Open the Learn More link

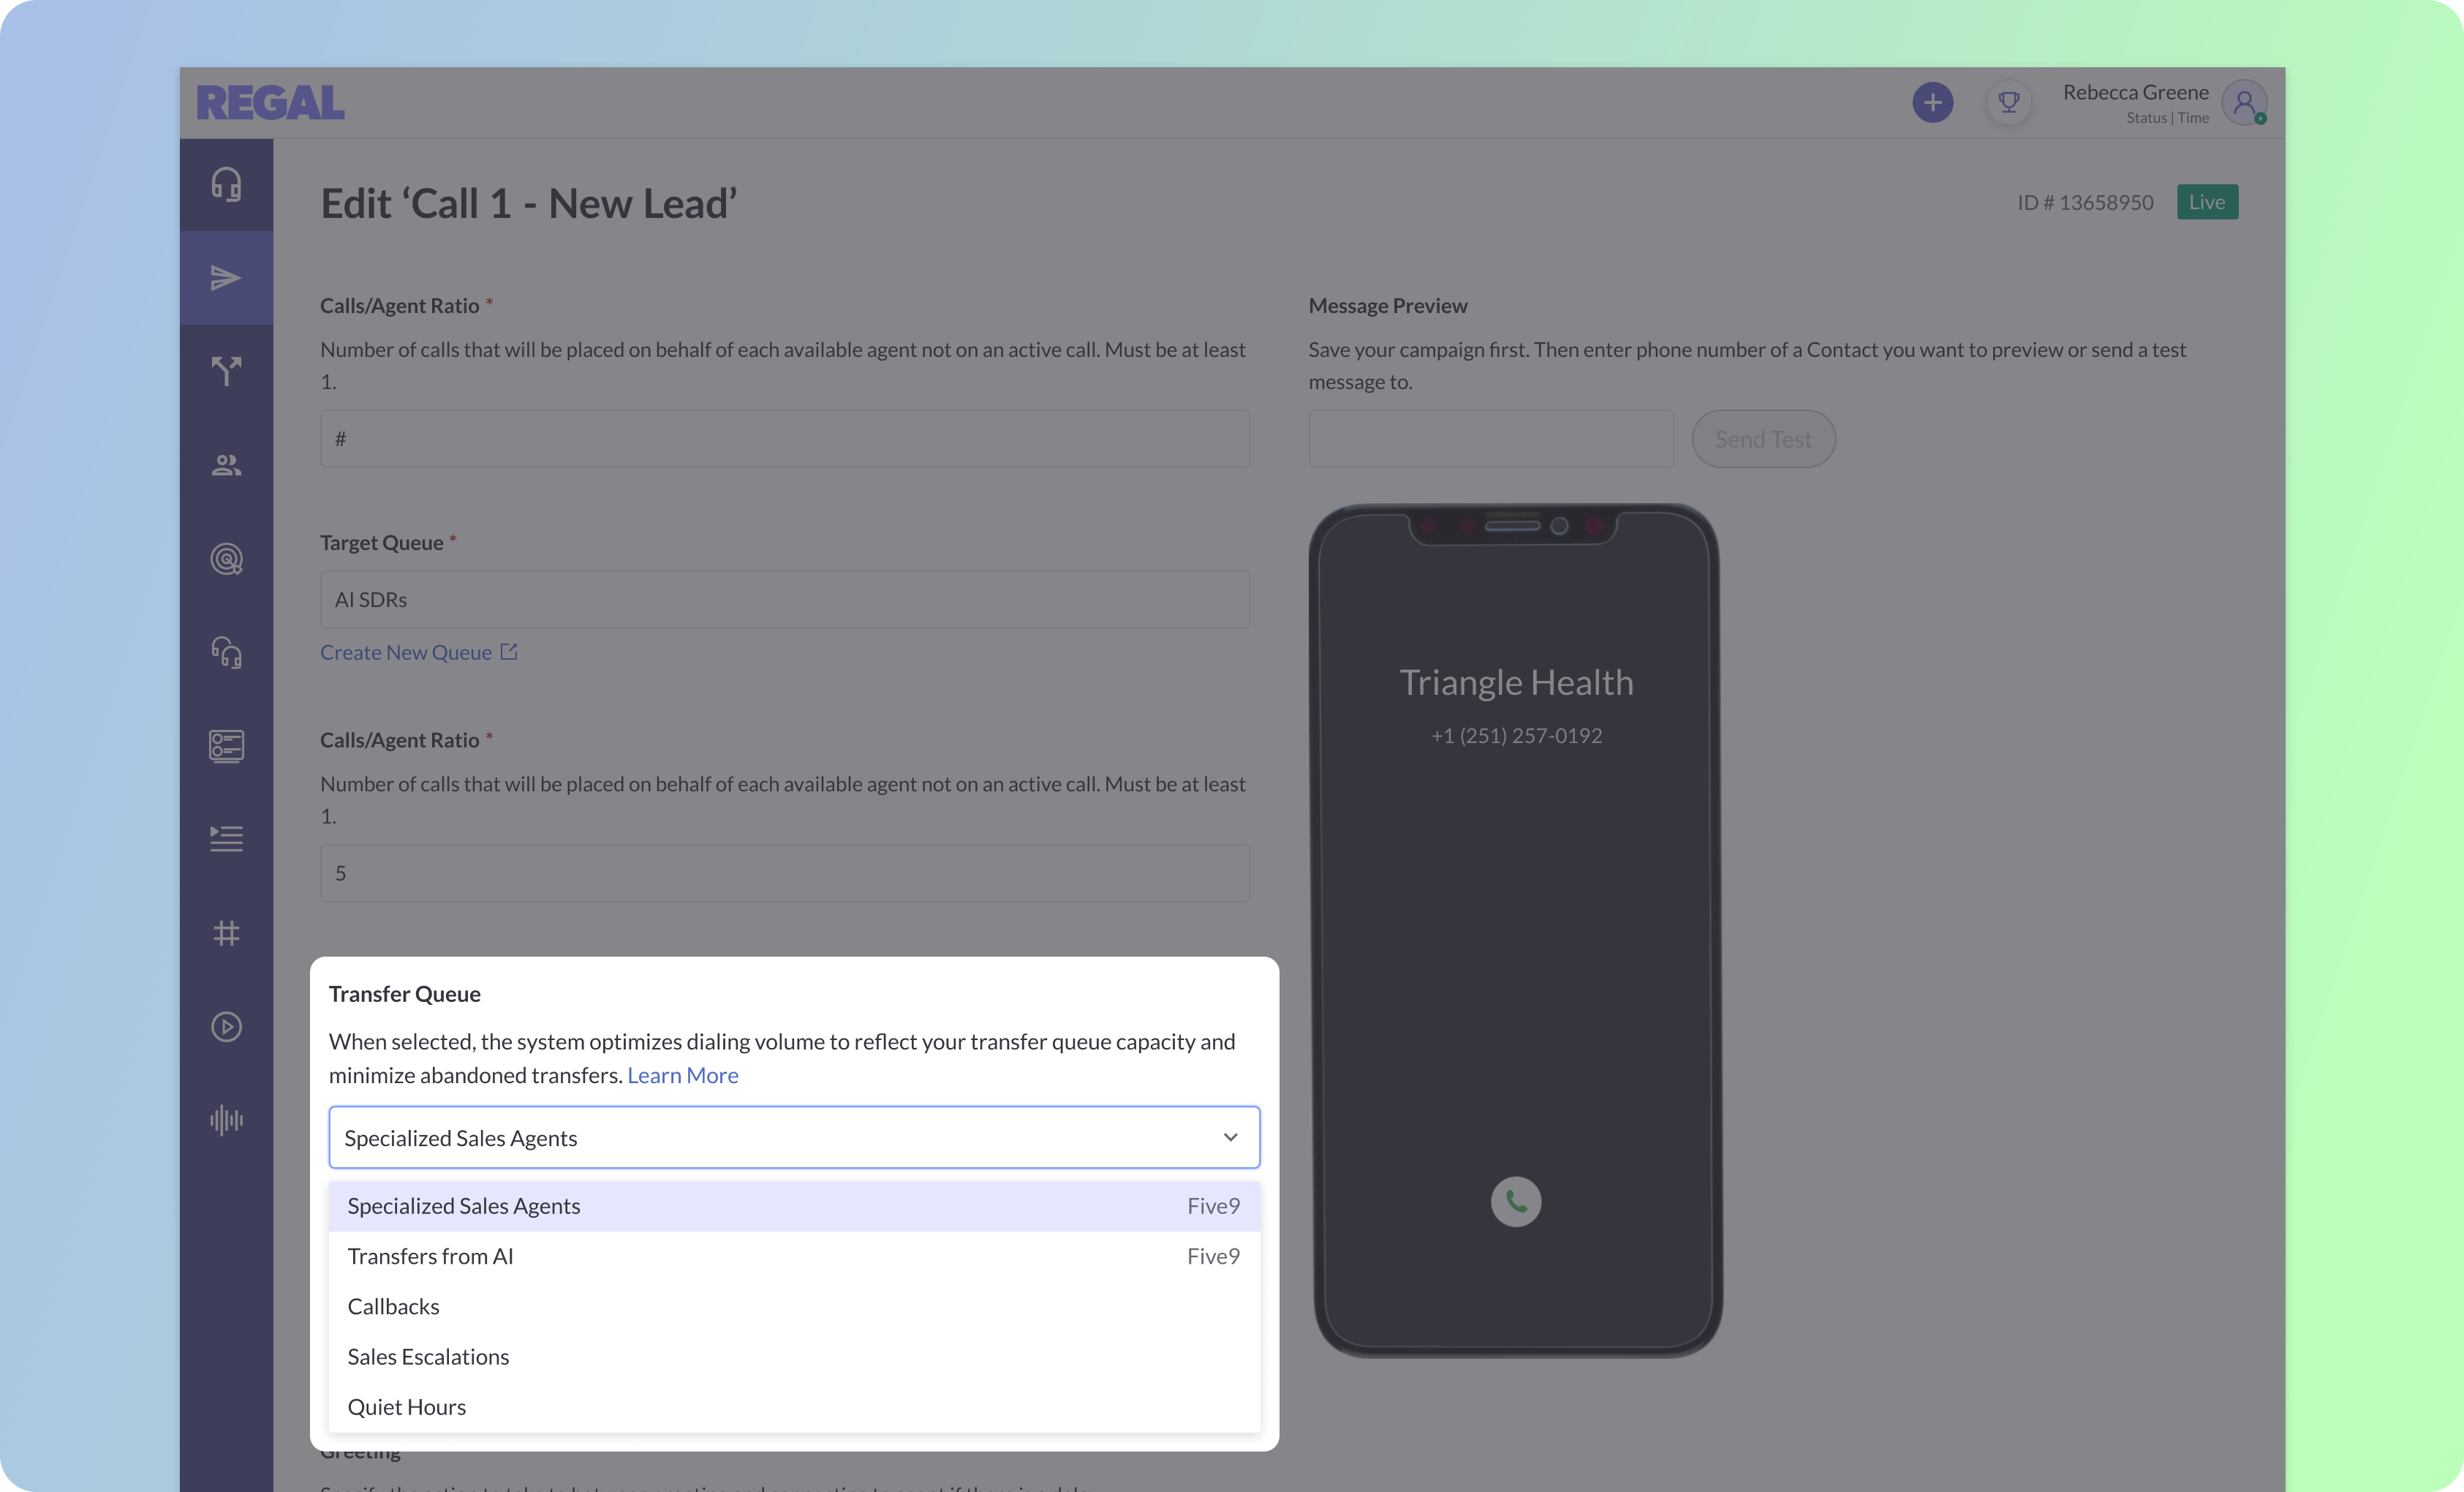pos(682,1075)
